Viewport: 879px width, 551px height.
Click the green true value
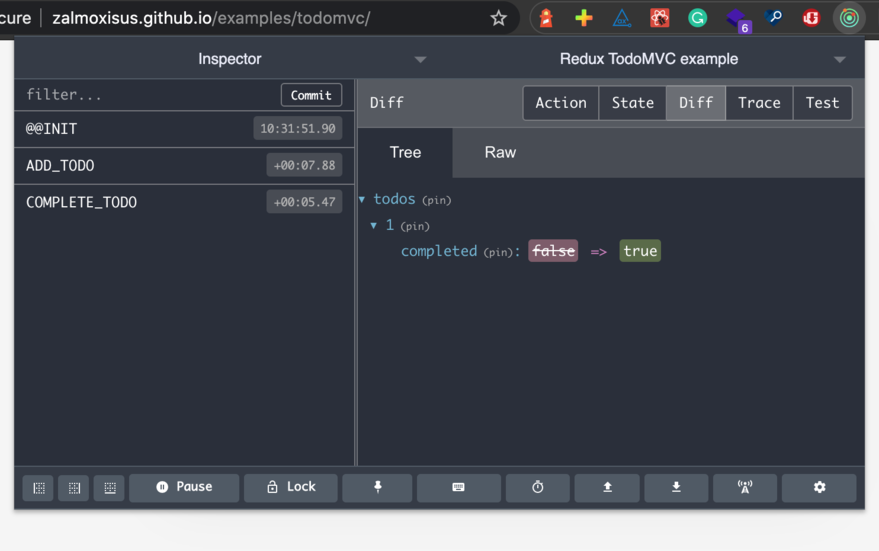pyautogui.click(x=640, y=251)
